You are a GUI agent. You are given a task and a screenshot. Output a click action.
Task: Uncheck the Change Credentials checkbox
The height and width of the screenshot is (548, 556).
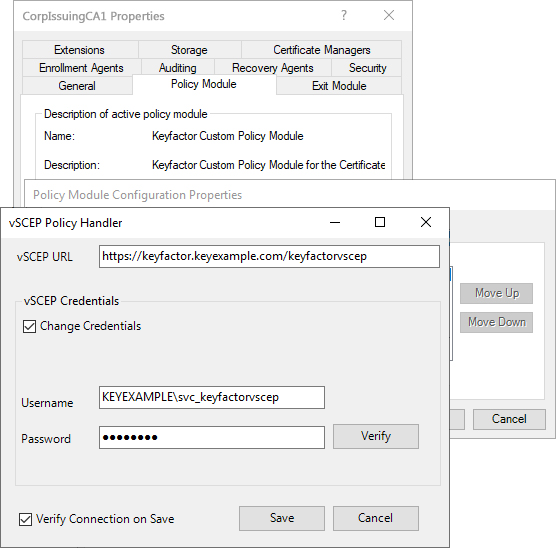(x=29, y=326)
